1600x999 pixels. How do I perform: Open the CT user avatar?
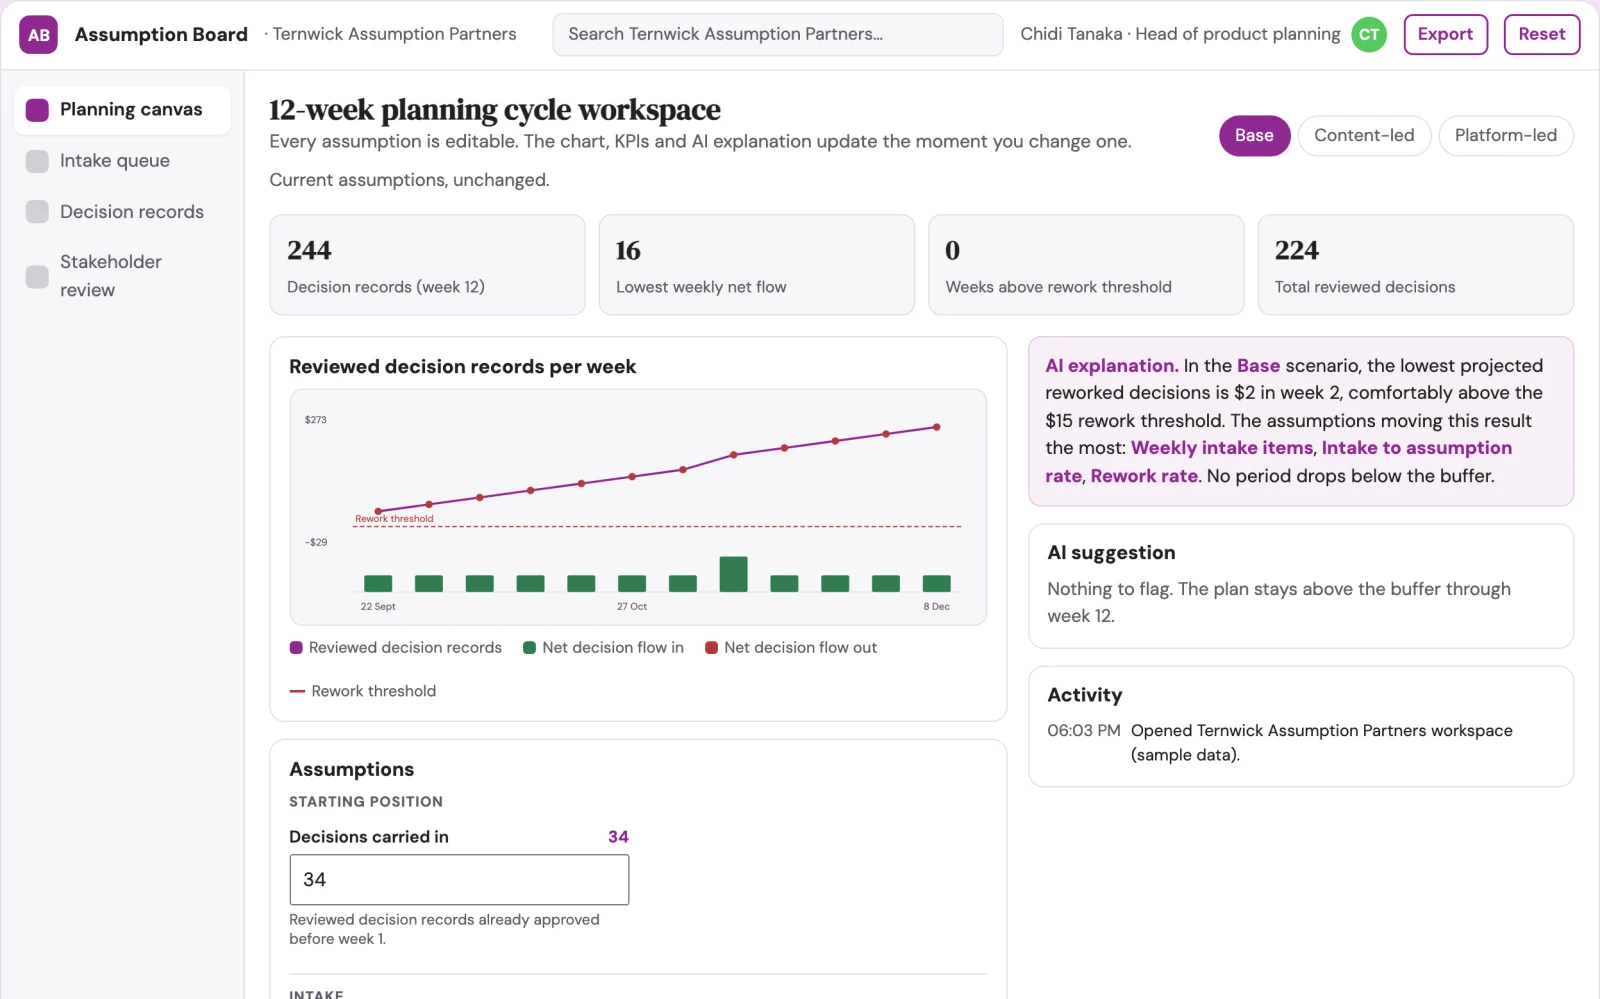[1369, 35]
